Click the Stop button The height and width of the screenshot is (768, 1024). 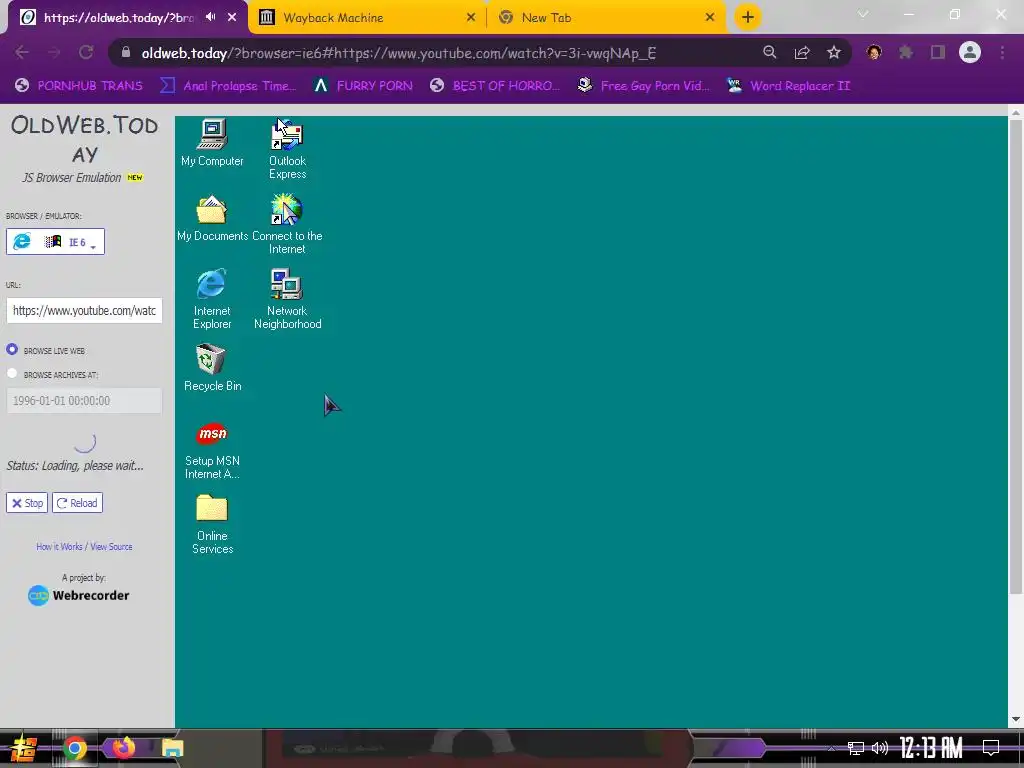(x=27, y=503)
